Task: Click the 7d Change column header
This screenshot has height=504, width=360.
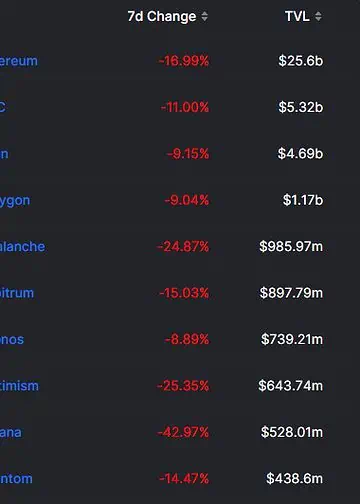Action: [x=162, y=16]
